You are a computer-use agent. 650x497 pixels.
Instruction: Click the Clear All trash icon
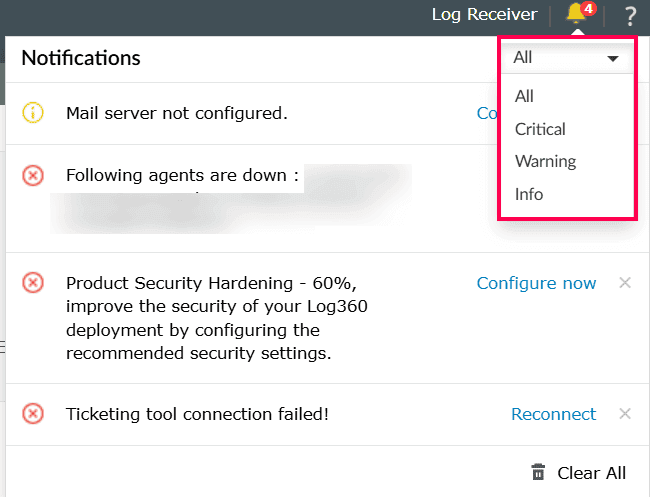[539, 473]
